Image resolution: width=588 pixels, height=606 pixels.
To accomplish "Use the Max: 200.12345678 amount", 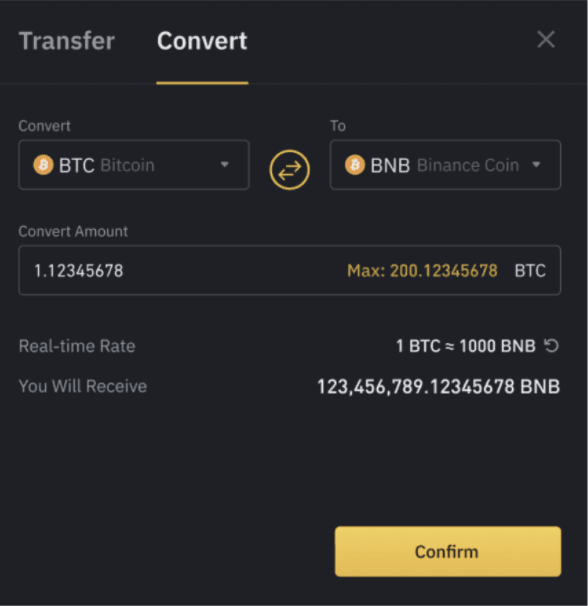I will 422,271.
